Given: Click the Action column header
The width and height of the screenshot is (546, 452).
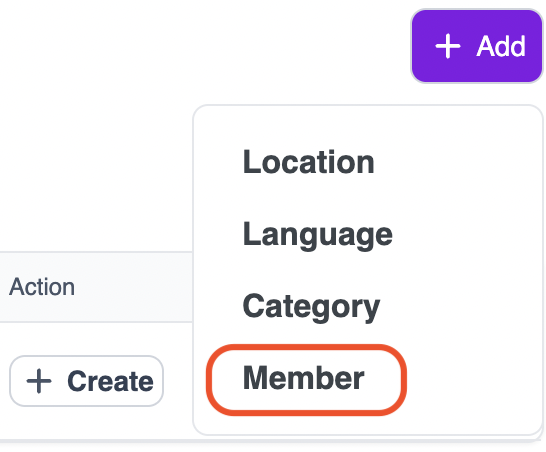Looking at the screenshot, I should 42,287.
